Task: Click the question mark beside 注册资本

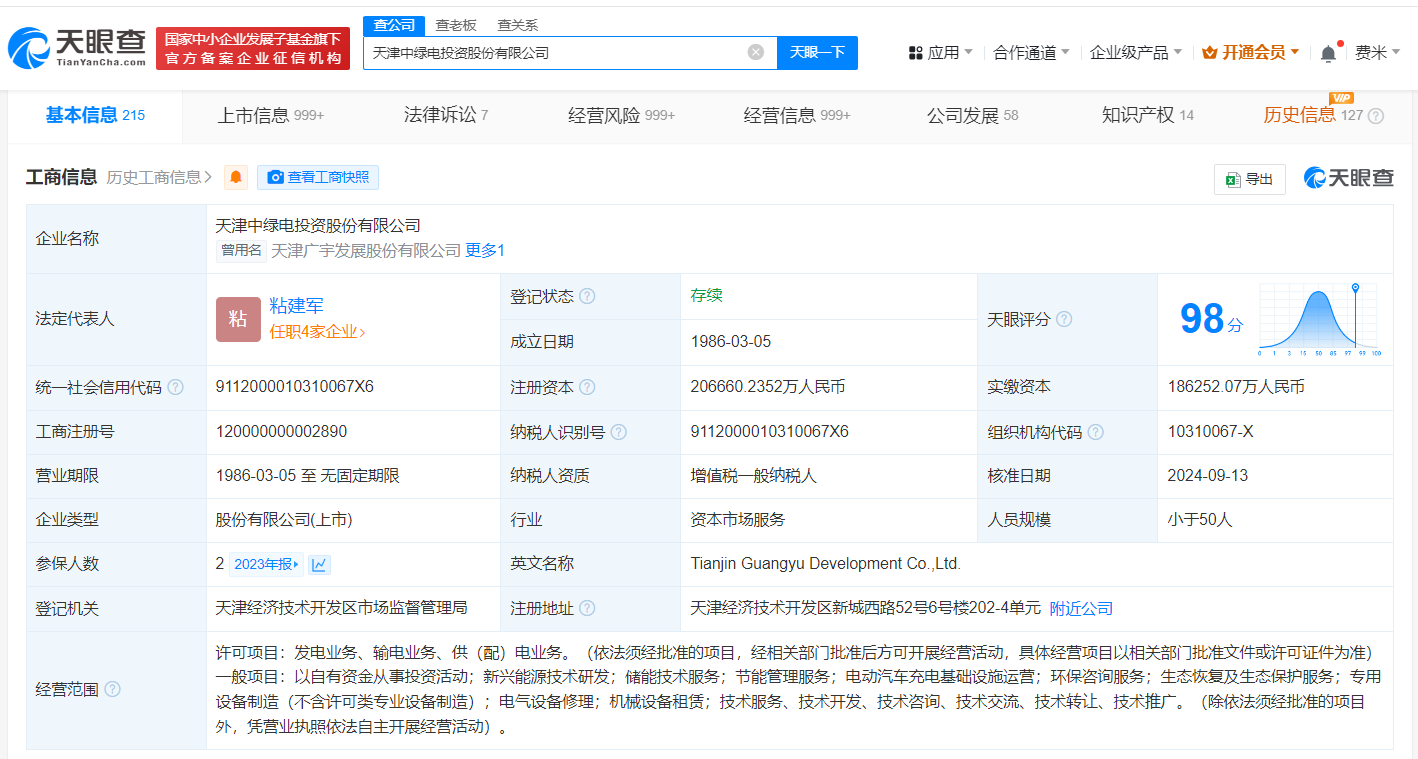Action: pyautogui.click(x=587, y=387)
